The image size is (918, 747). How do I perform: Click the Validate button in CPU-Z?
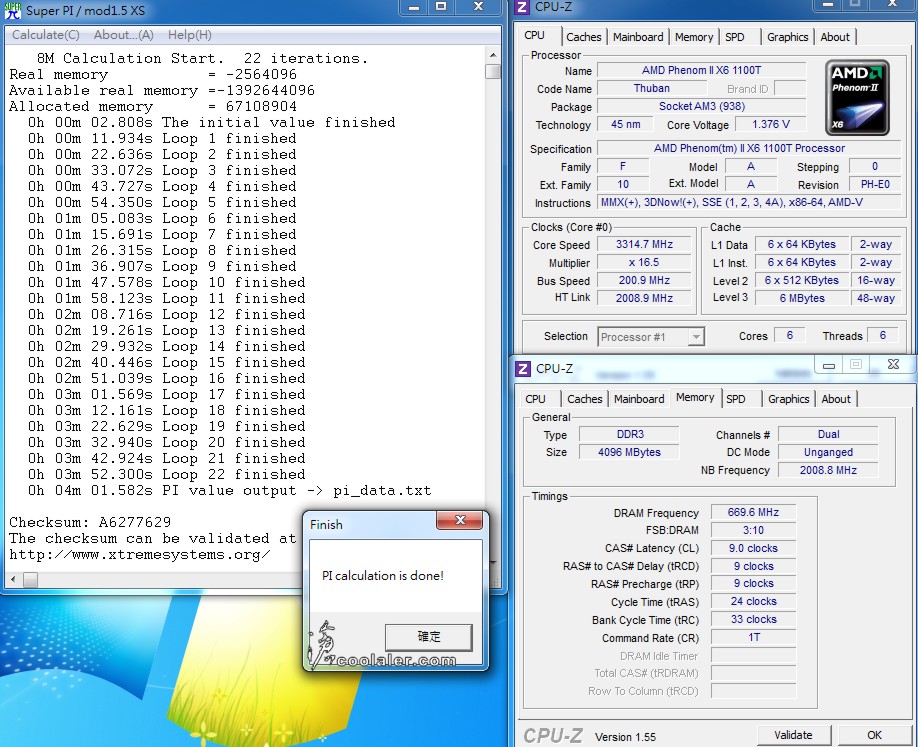793,735
